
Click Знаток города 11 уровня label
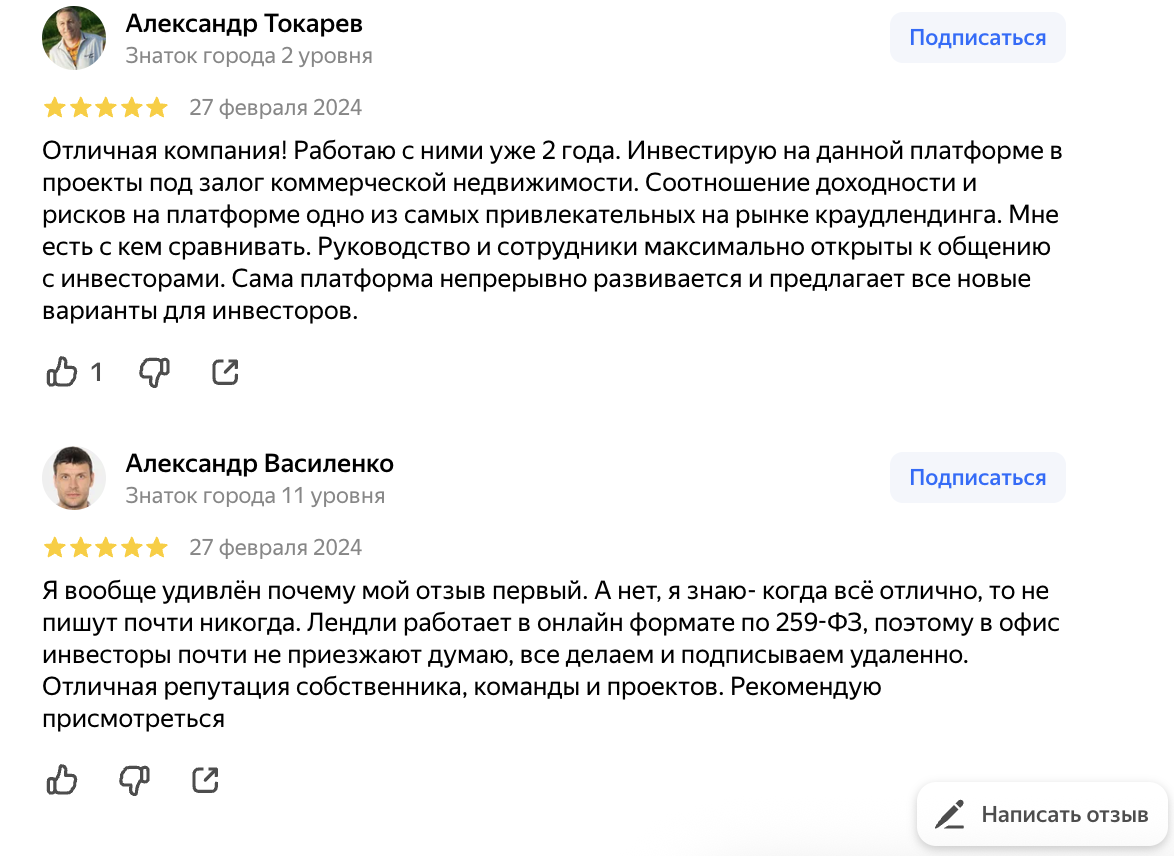click(255, 495)
